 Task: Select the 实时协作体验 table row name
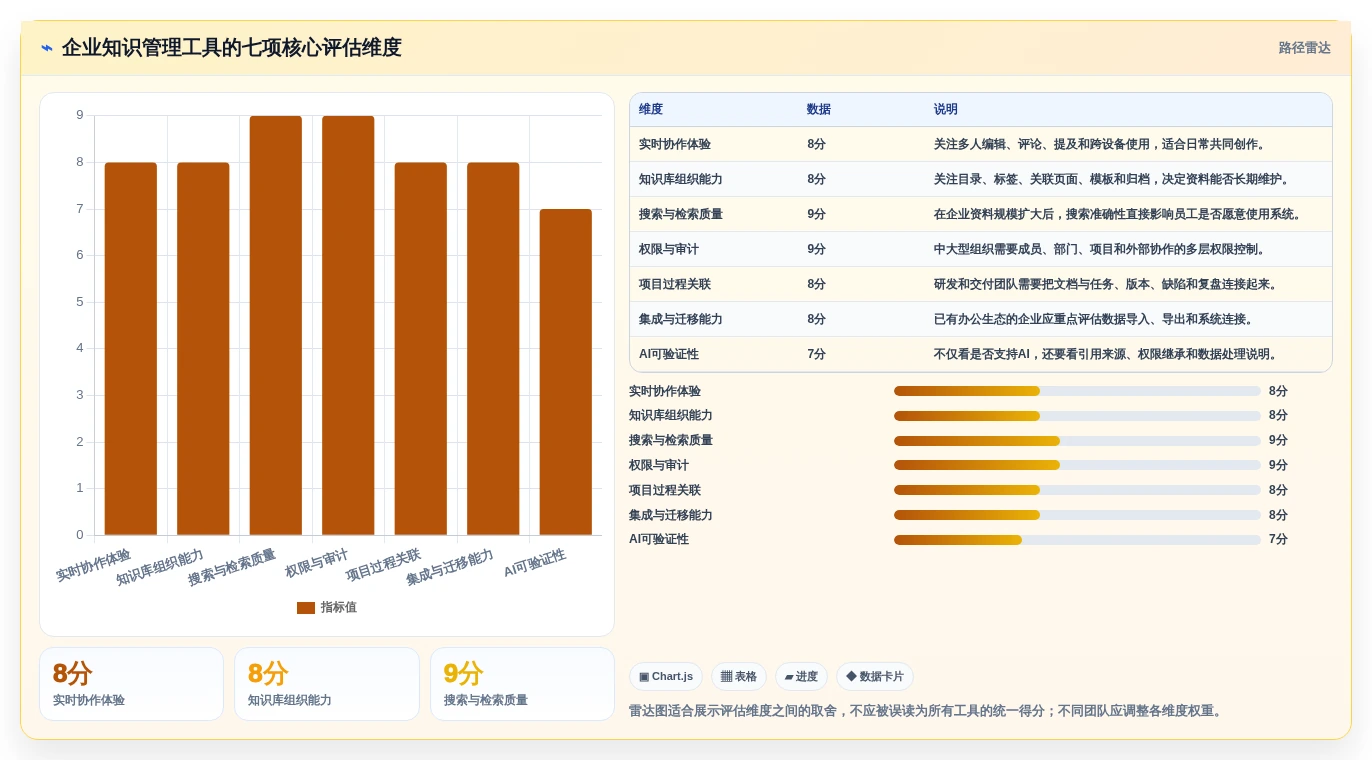click(675, 144)
